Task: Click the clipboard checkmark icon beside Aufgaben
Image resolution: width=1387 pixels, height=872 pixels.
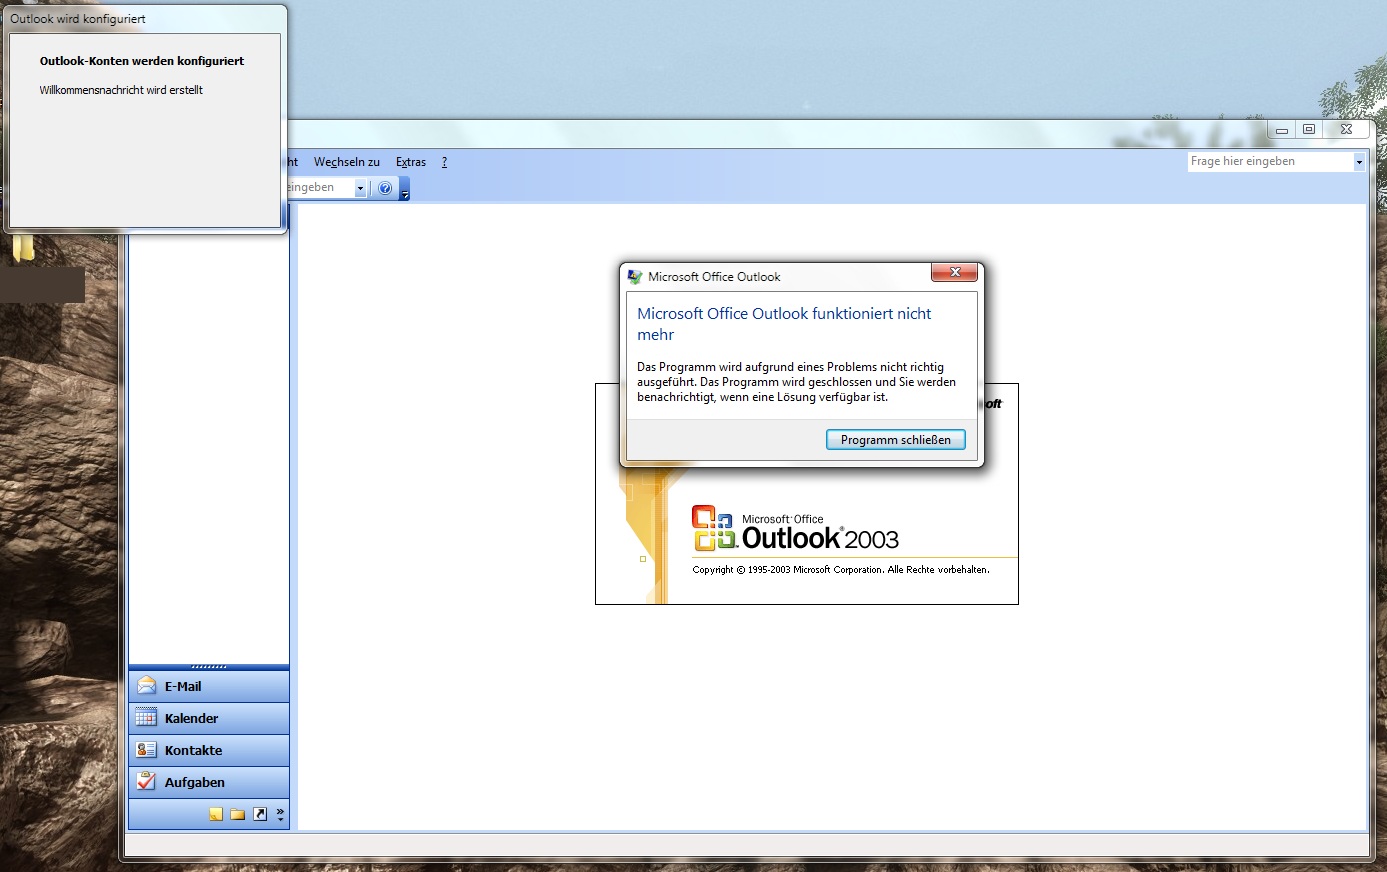Action: (147, 781)
